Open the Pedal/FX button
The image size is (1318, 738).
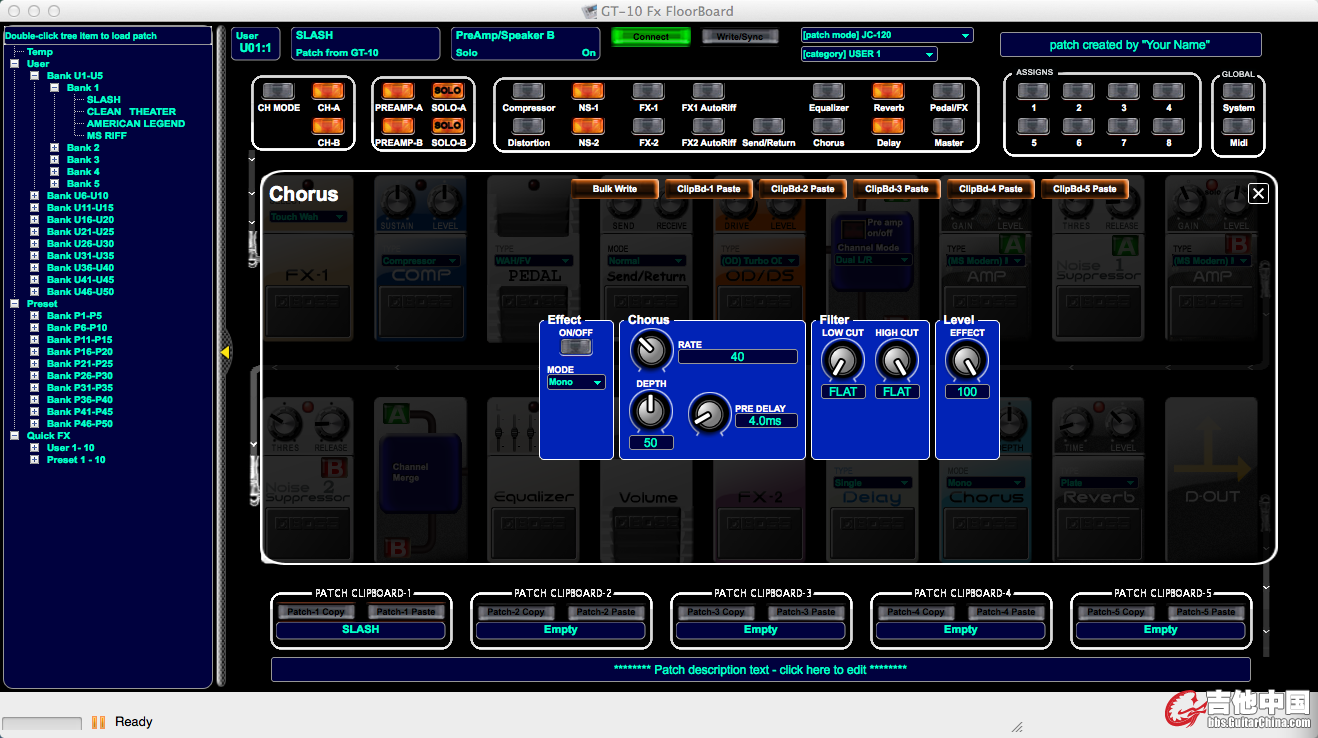[x=948, y=92]
